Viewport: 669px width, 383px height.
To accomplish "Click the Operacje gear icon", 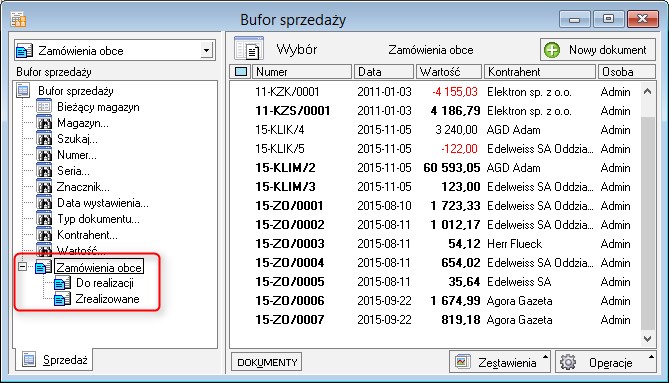I will (568, 362).
